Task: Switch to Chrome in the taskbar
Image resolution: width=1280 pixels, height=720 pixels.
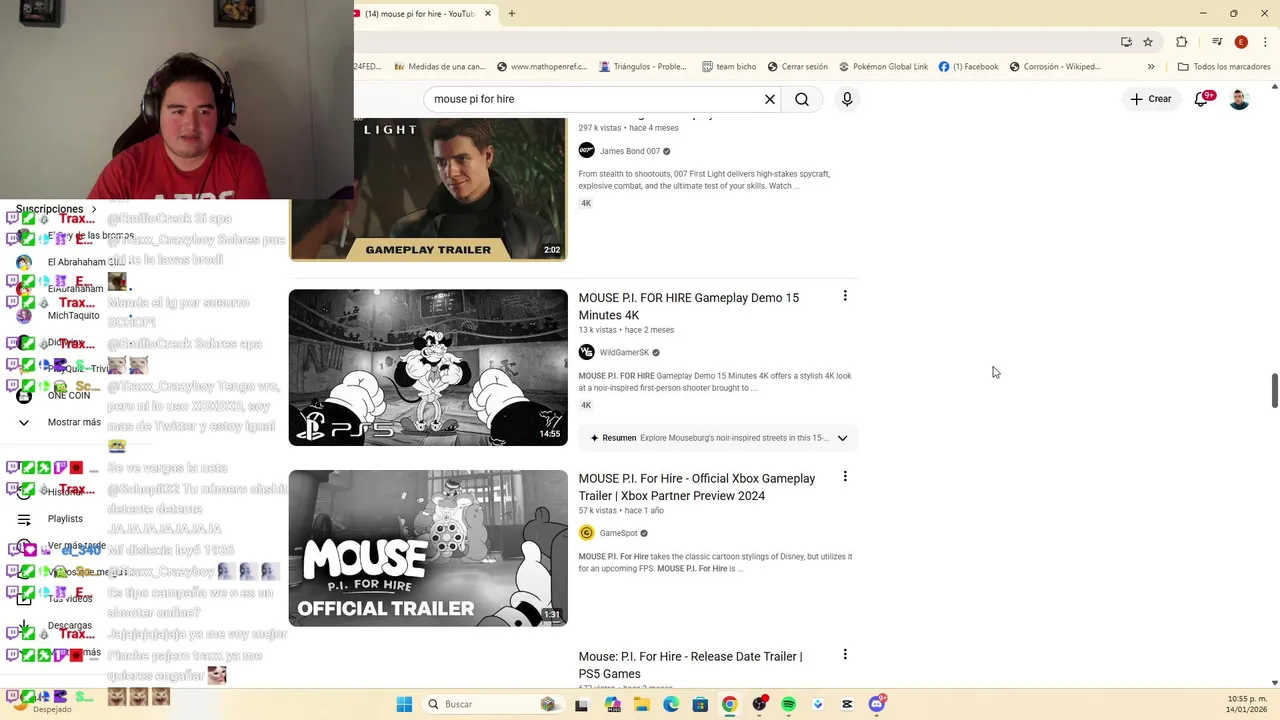Action: tap(730, 704)
